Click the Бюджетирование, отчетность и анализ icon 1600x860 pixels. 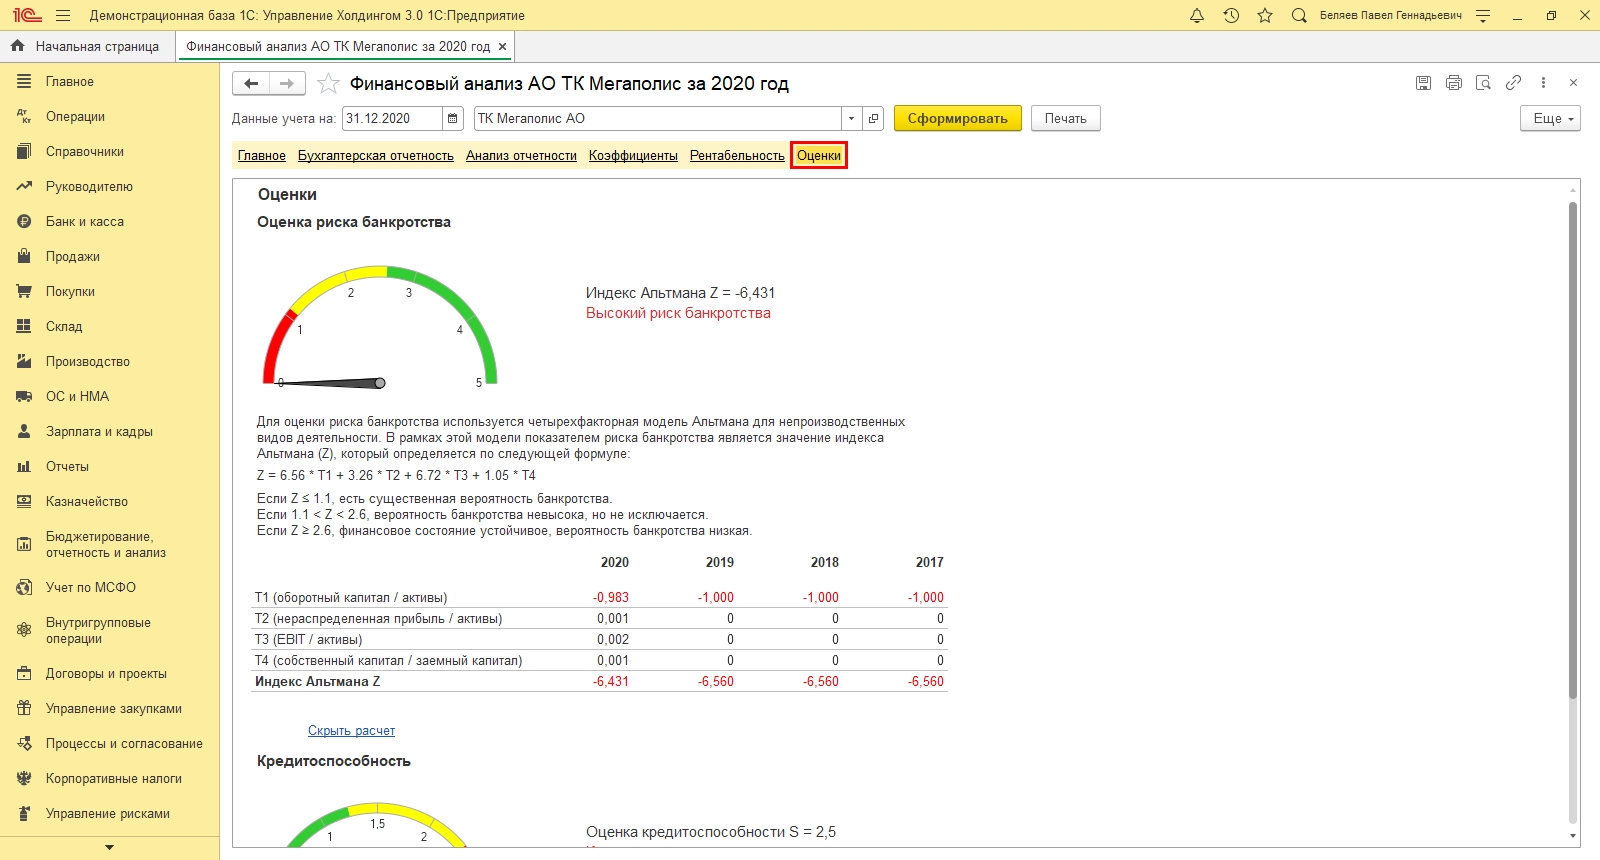(24, 545)
